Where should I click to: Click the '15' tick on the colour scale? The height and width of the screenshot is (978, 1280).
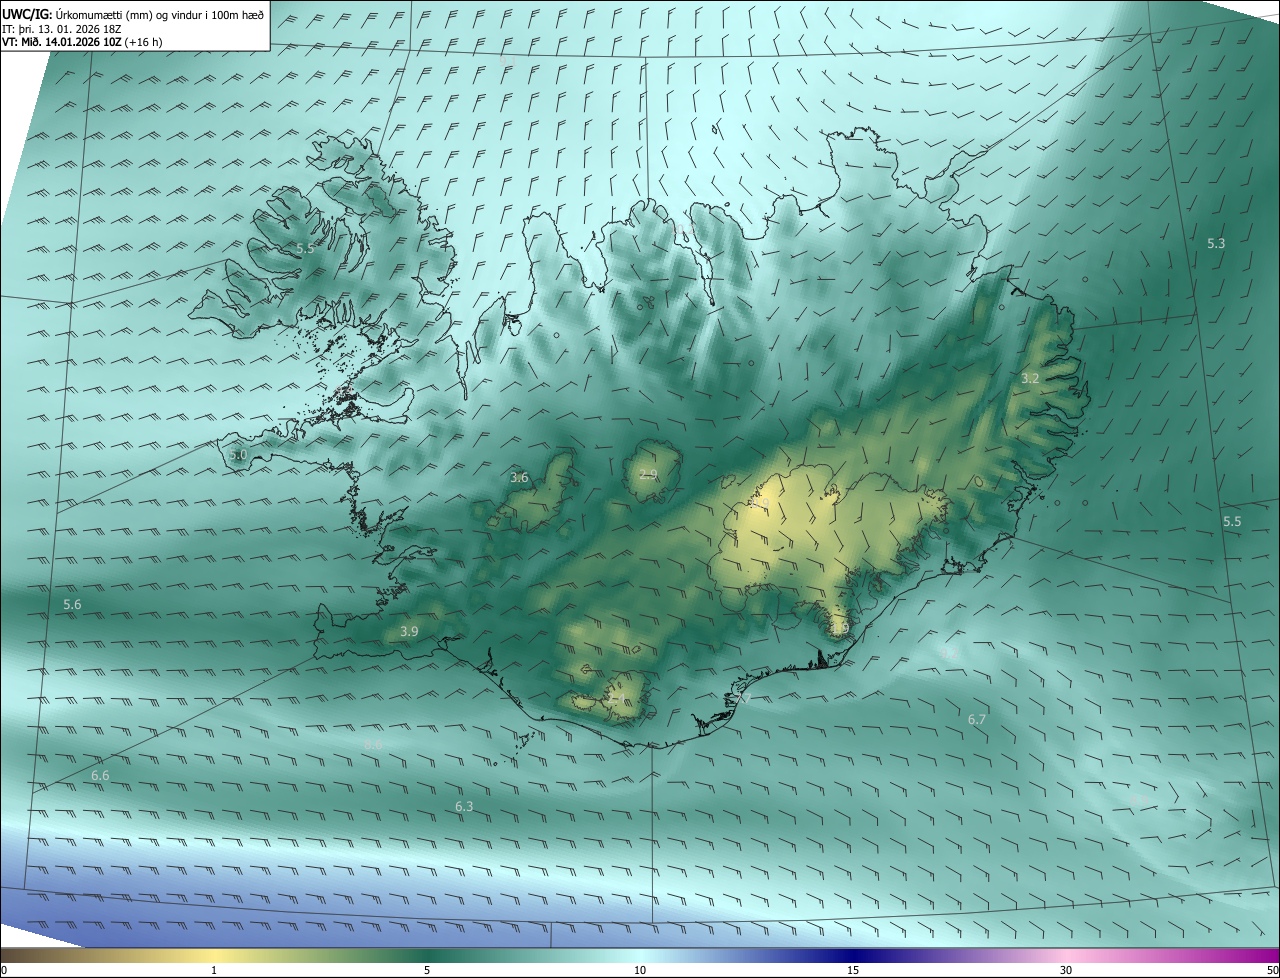pyautogui.click(x=853, y=970)
